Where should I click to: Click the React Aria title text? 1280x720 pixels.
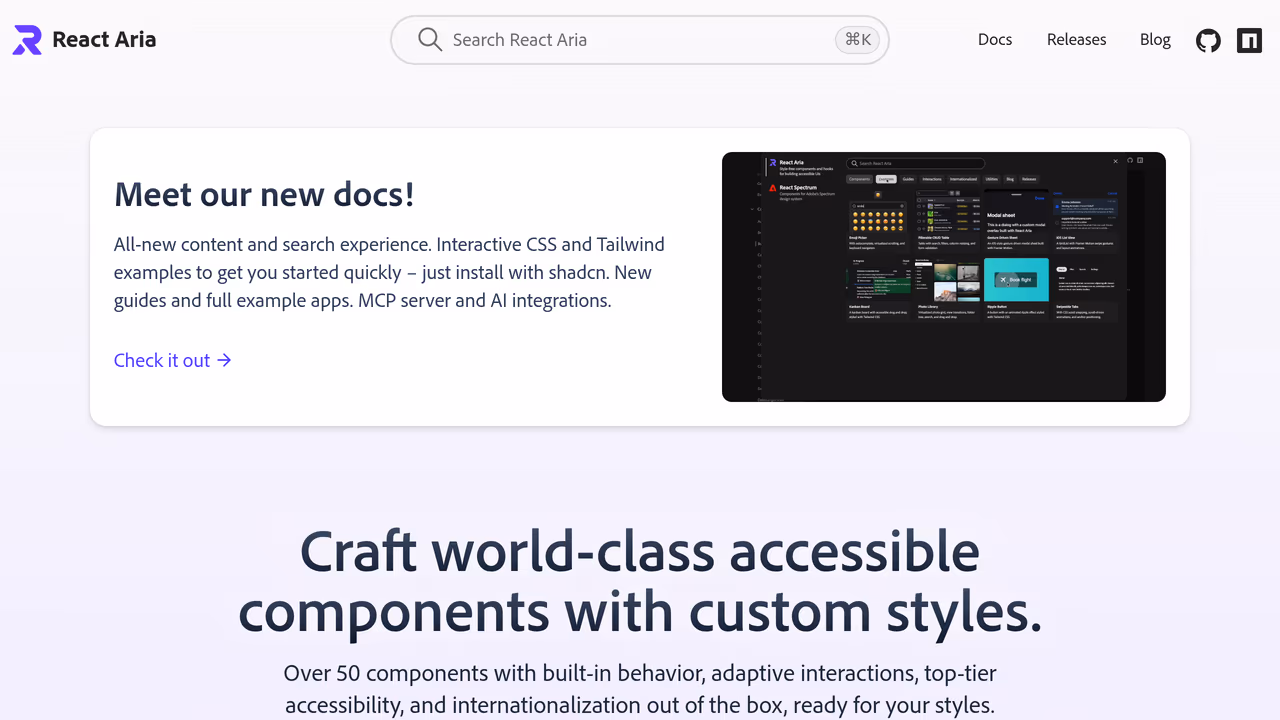pyautogui.click(x=104, y=40)
